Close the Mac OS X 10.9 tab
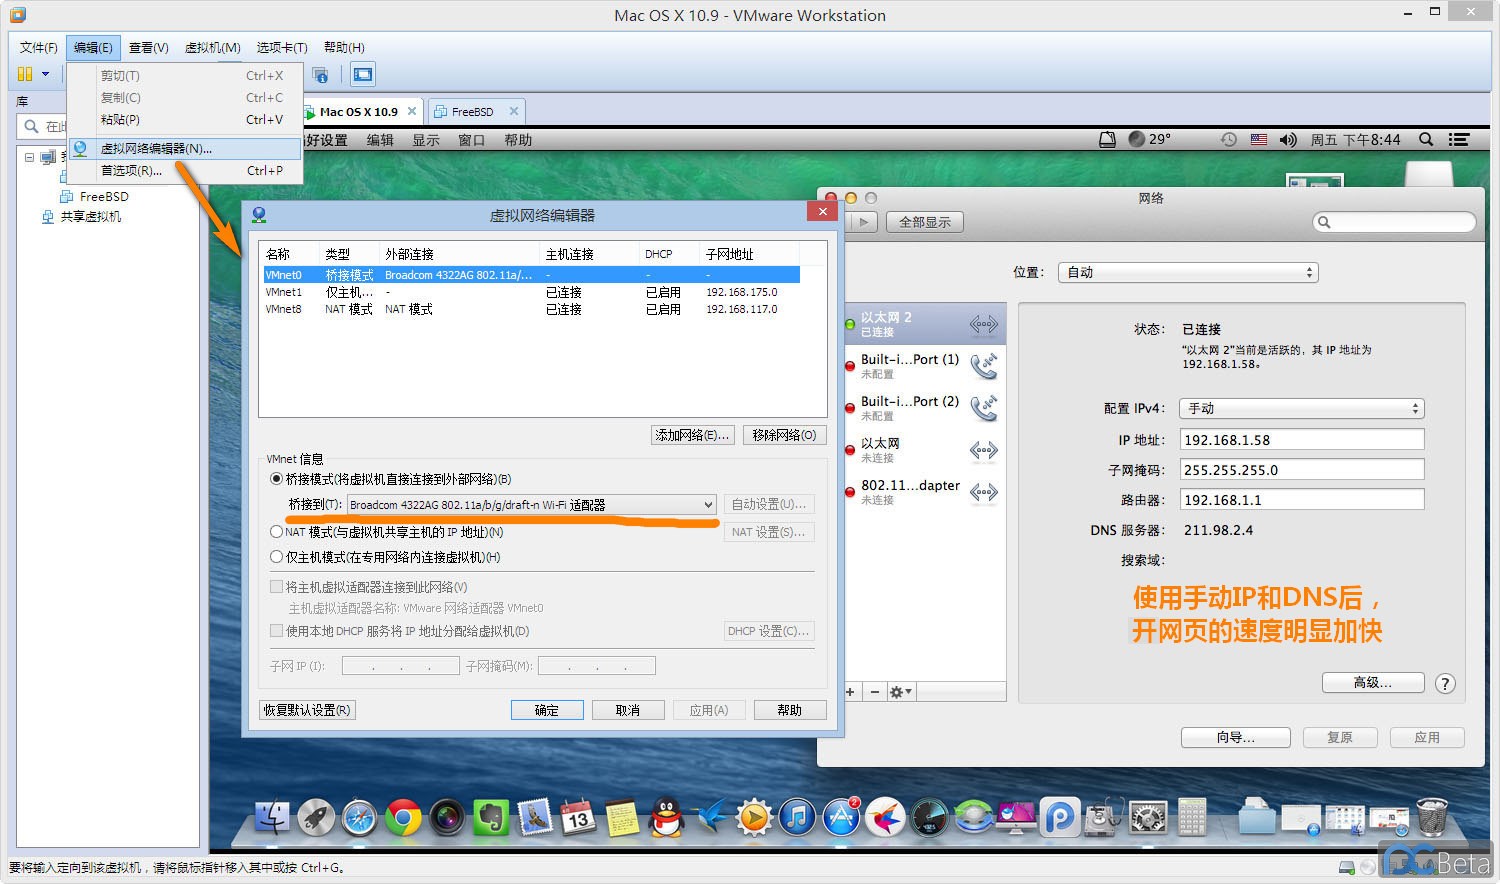This screenshot has height=884, width=1500. (x=411, y=111)
